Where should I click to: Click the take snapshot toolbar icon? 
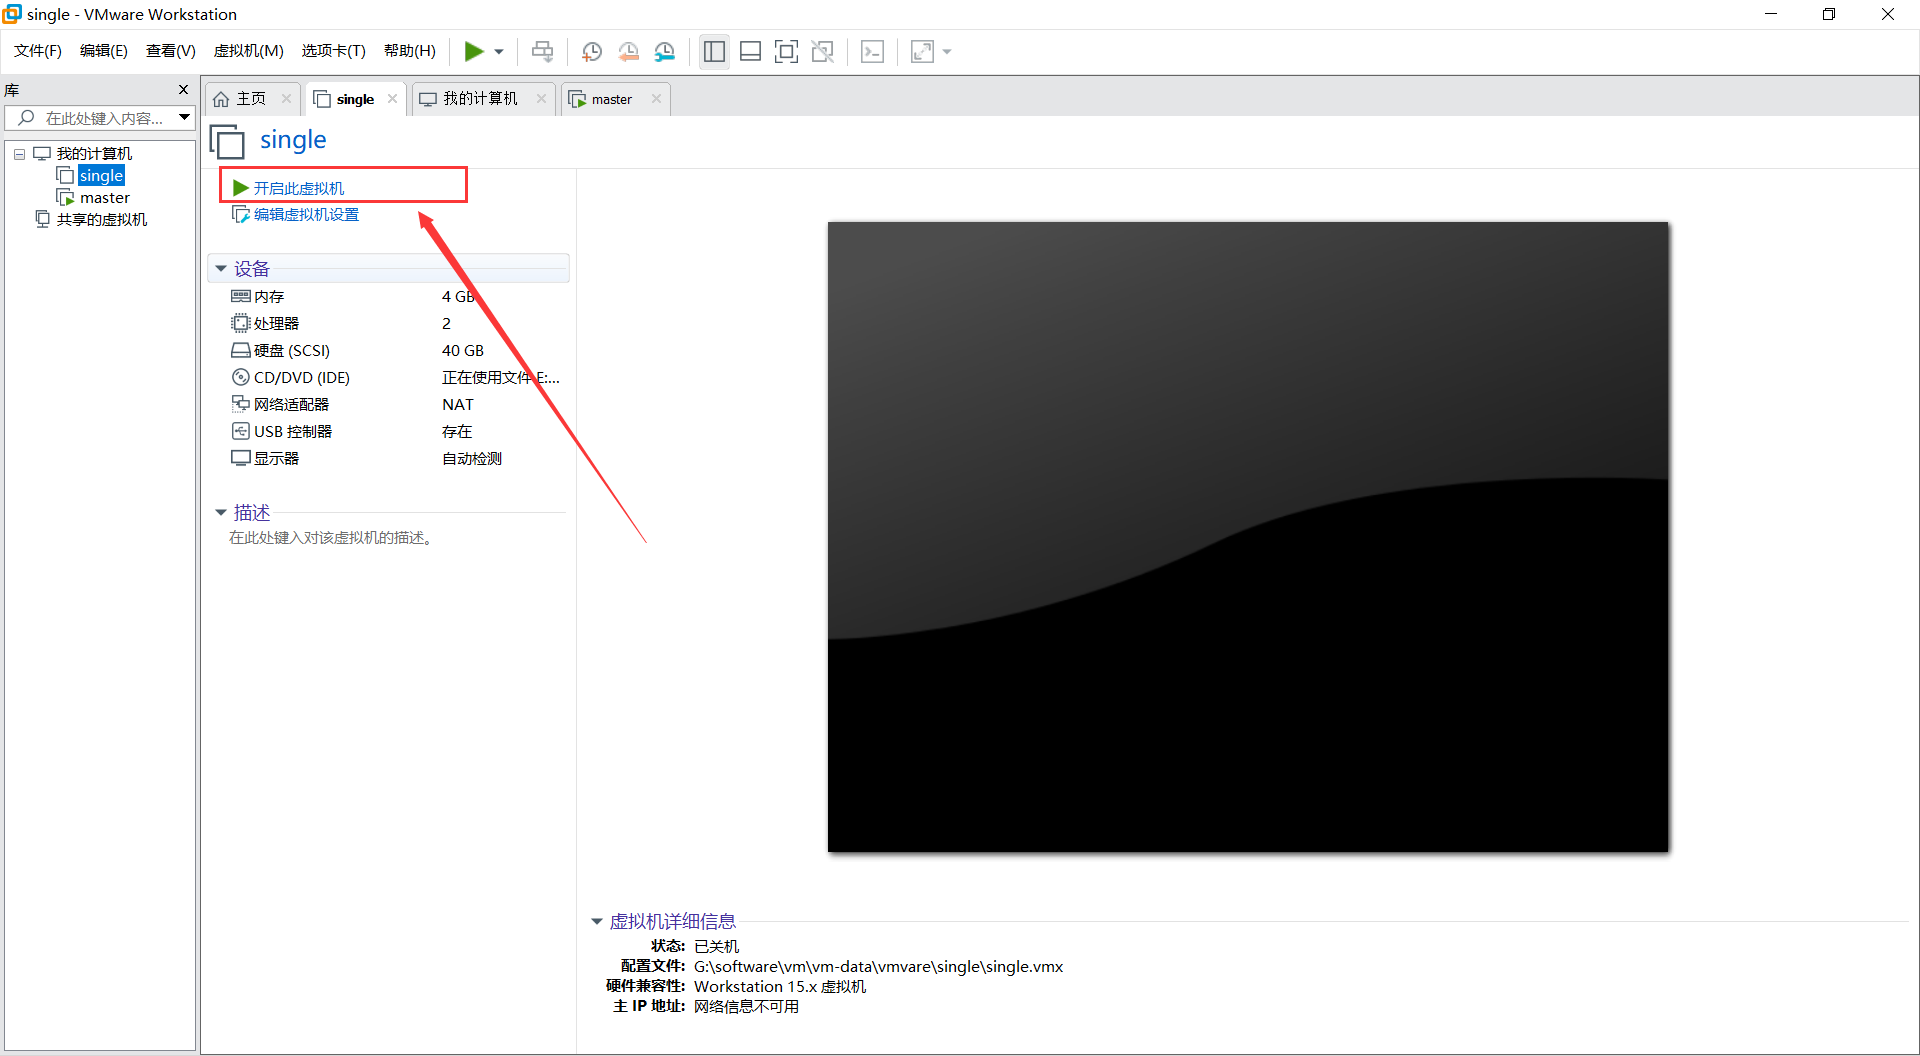(591, 51)
